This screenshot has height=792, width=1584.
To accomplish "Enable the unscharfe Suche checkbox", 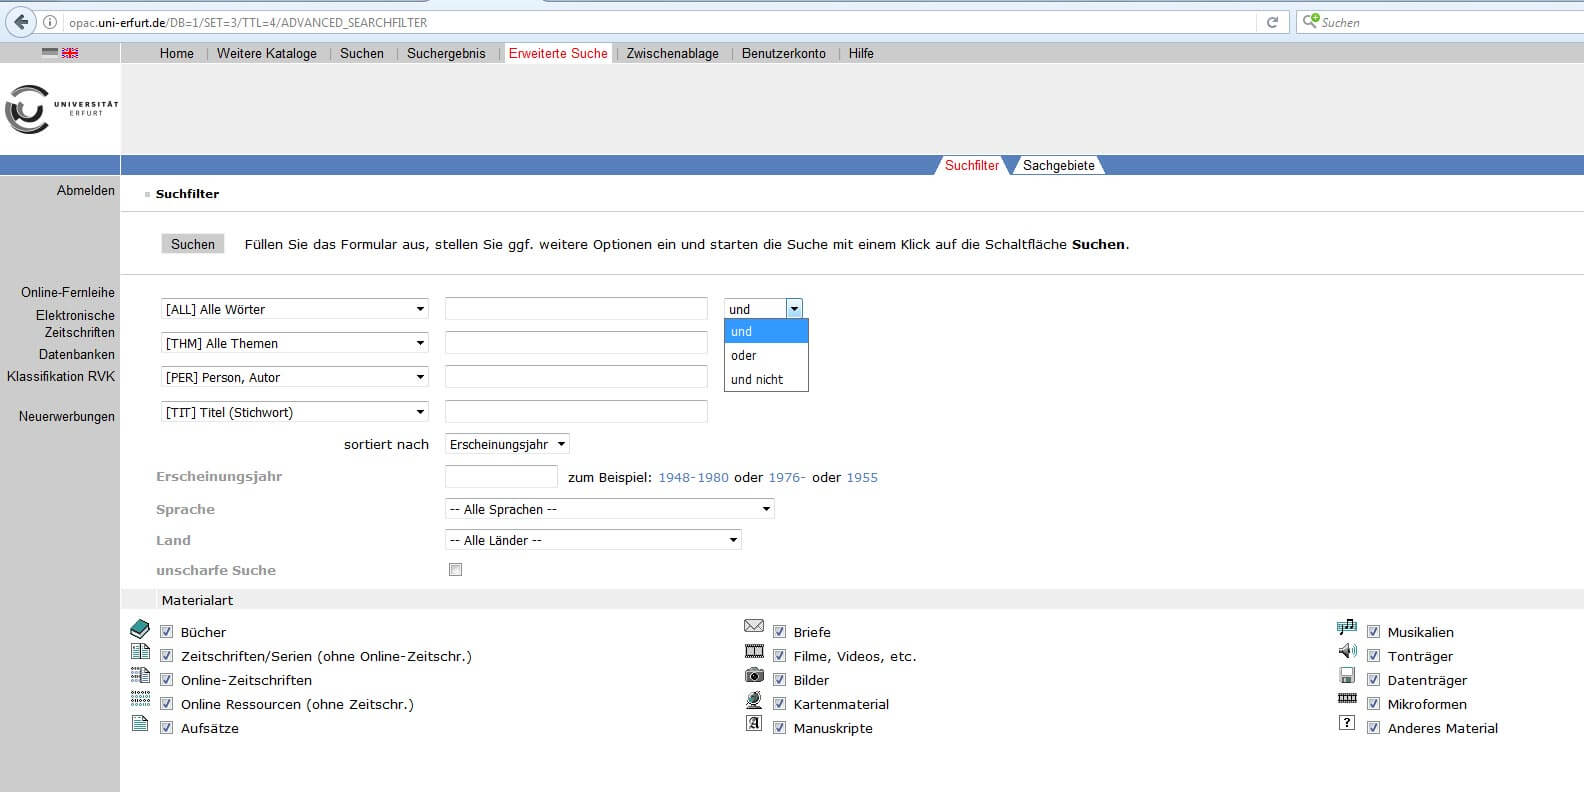I will coord(456,570).
